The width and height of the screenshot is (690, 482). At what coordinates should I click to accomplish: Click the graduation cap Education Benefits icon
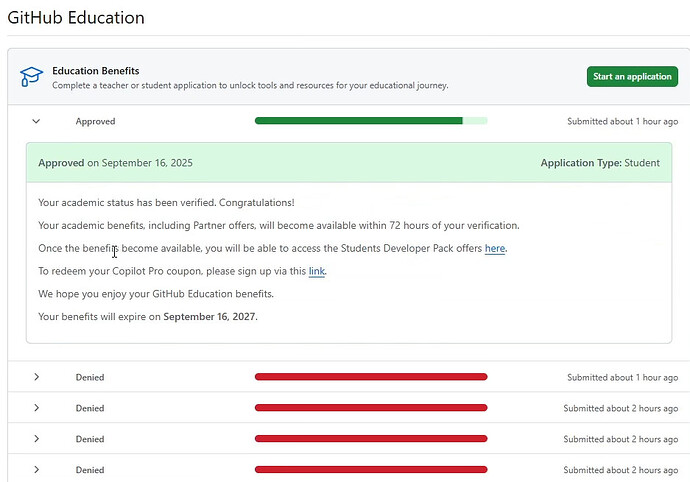[x=32, y=77]
